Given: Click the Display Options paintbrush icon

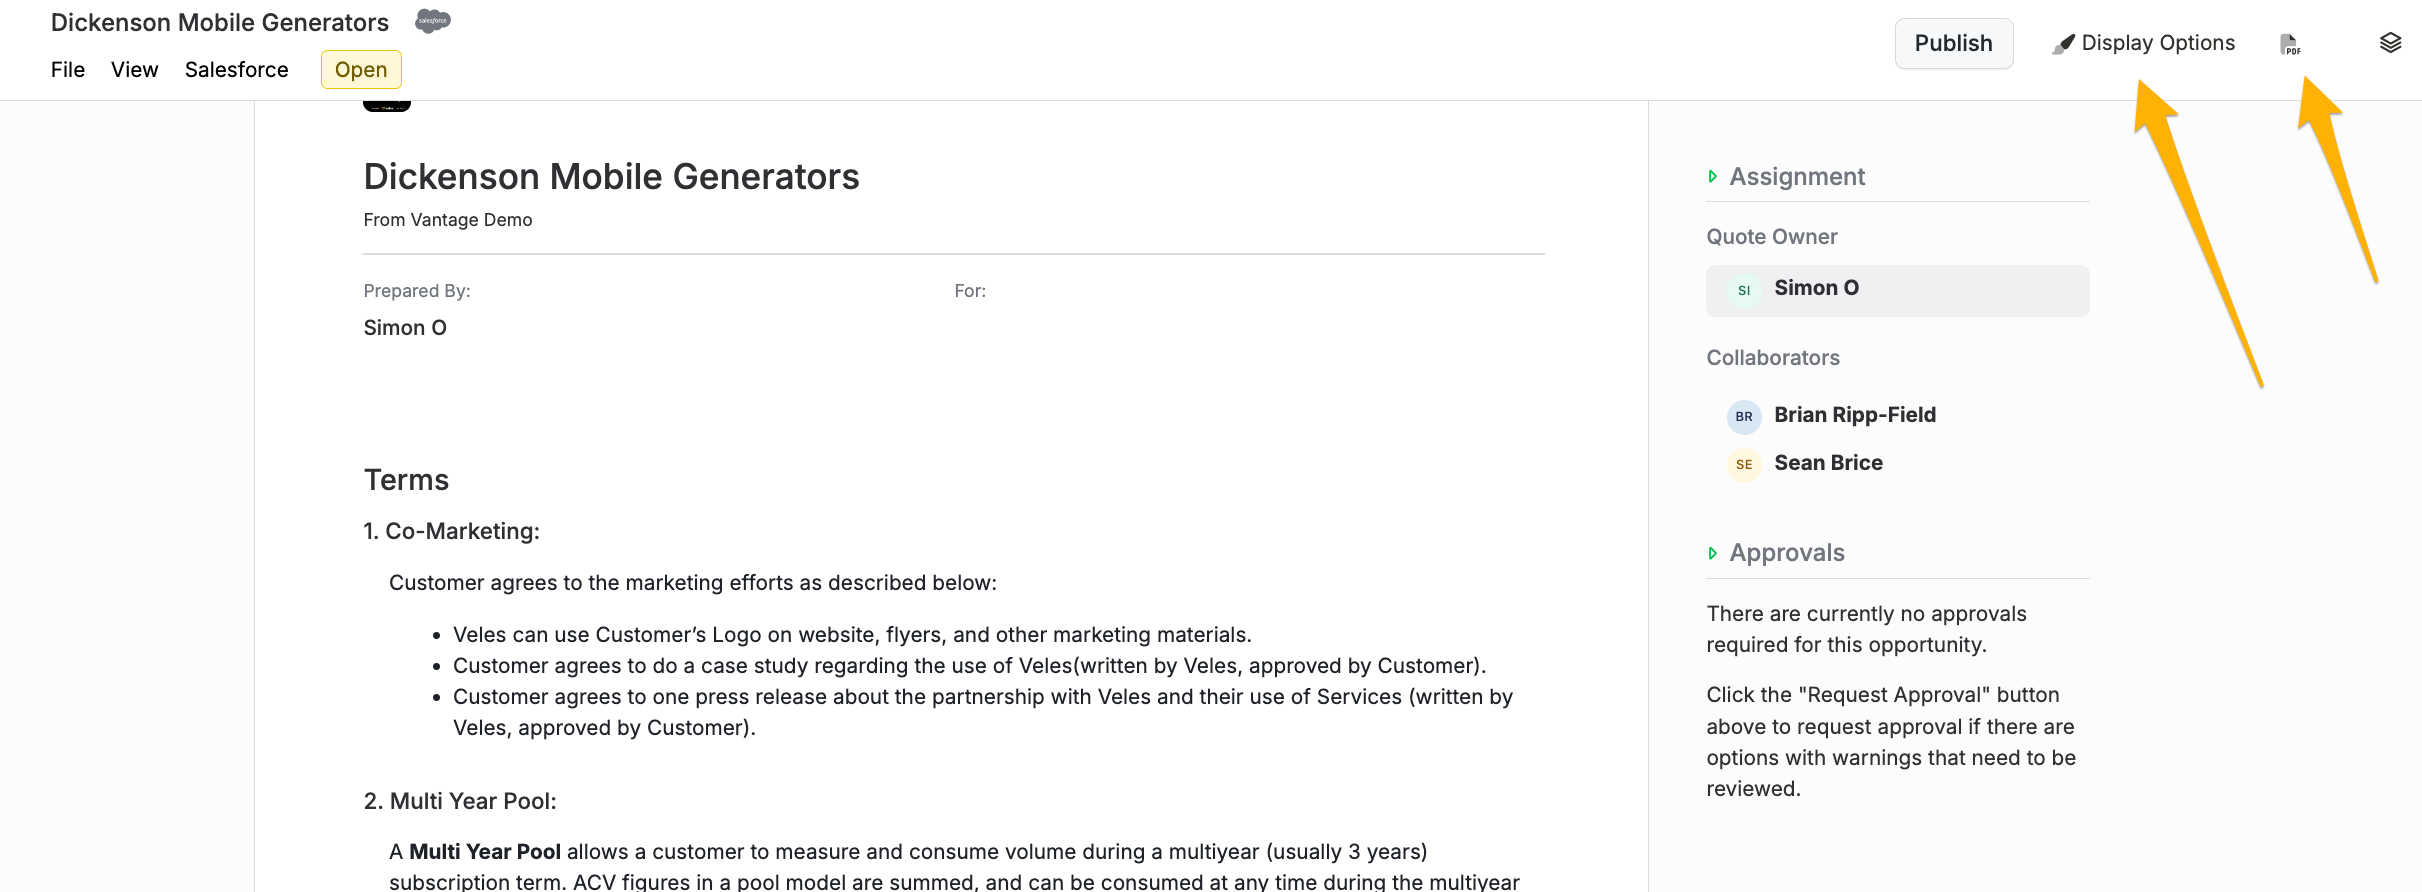Looking at the screenshot, I should (2063, 44).
